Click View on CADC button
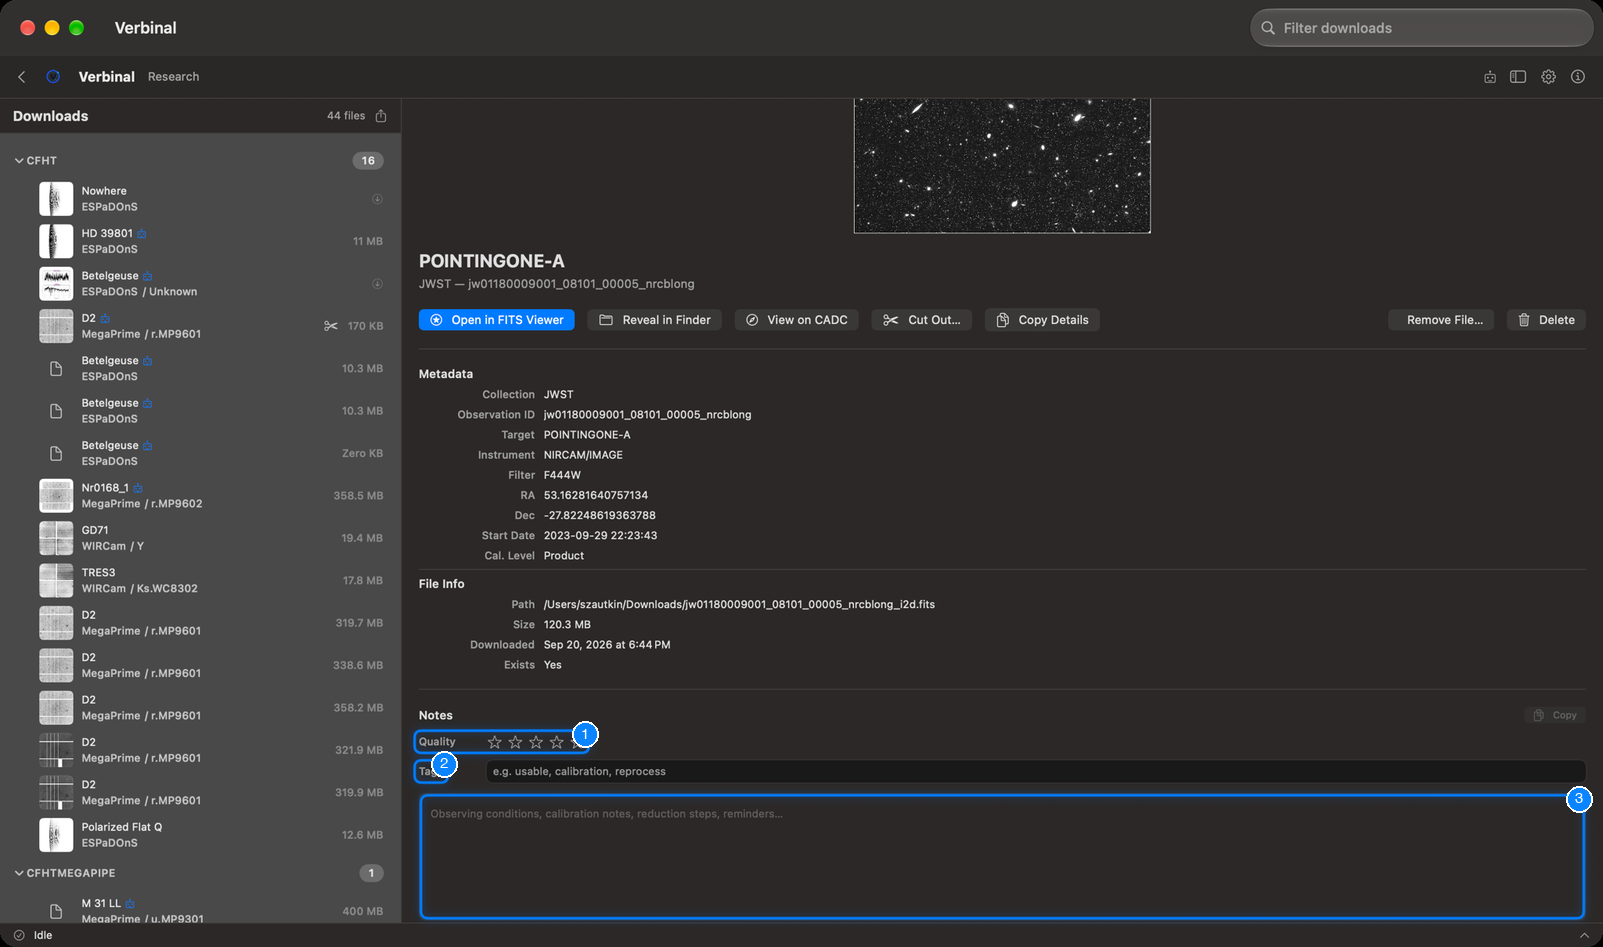Screen dimensions: 1603x947 [797, 320]
